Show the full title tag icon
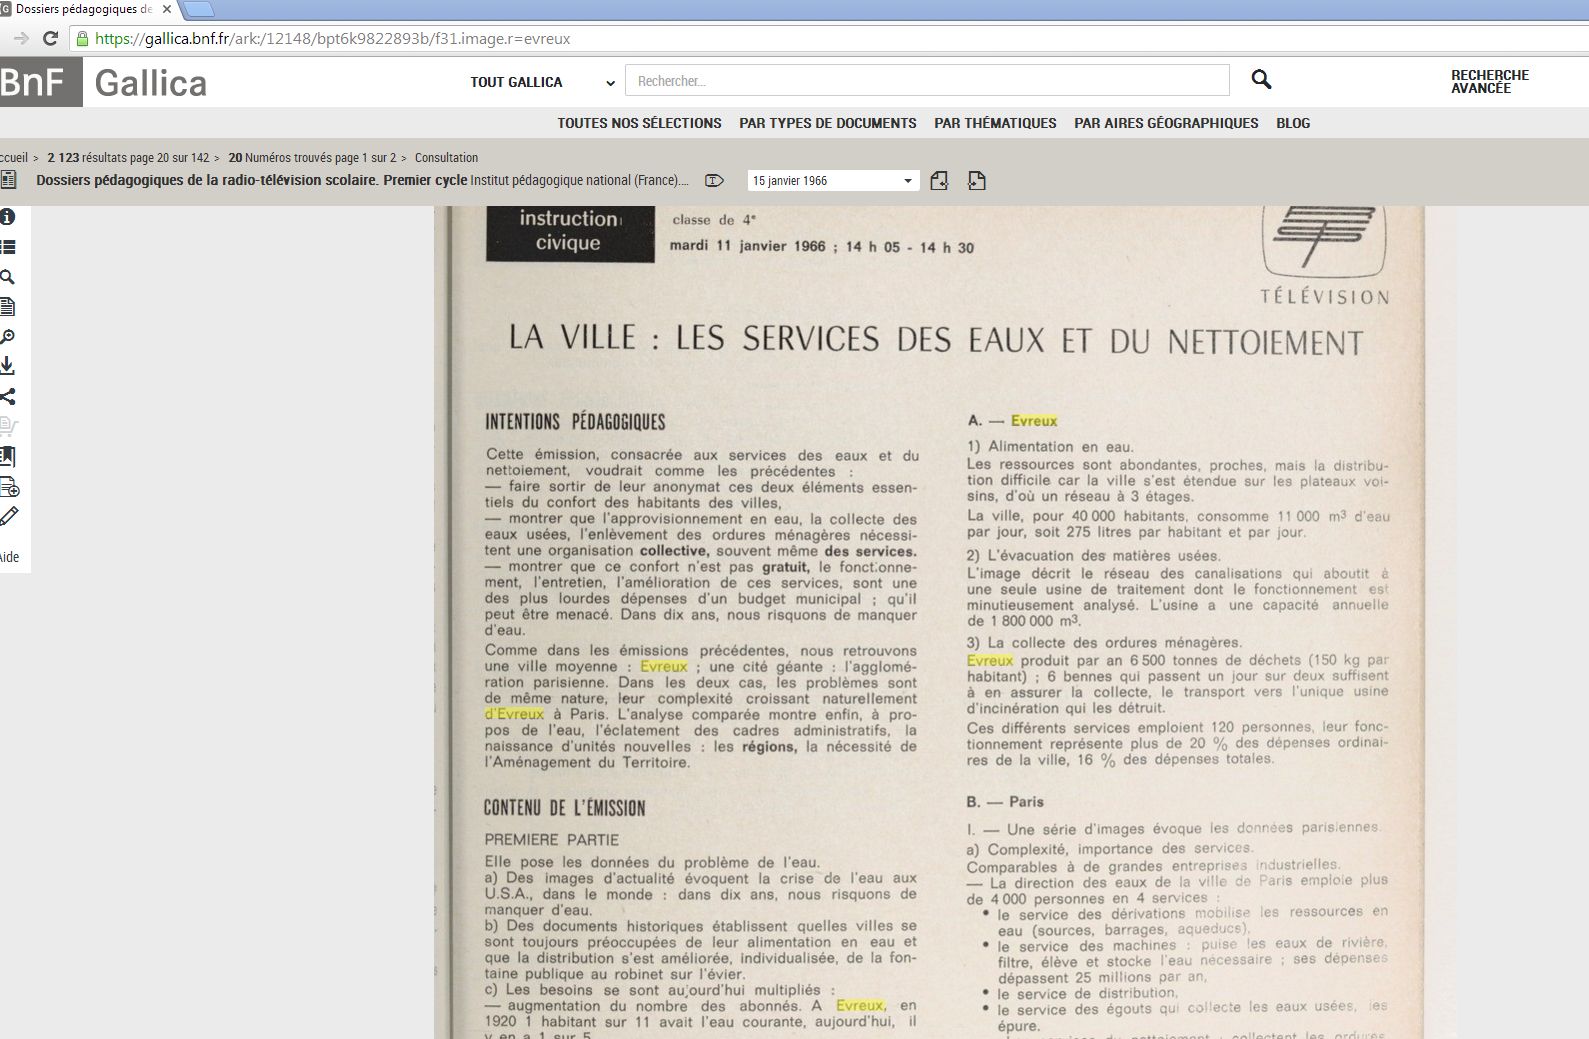 coord(714,181)
